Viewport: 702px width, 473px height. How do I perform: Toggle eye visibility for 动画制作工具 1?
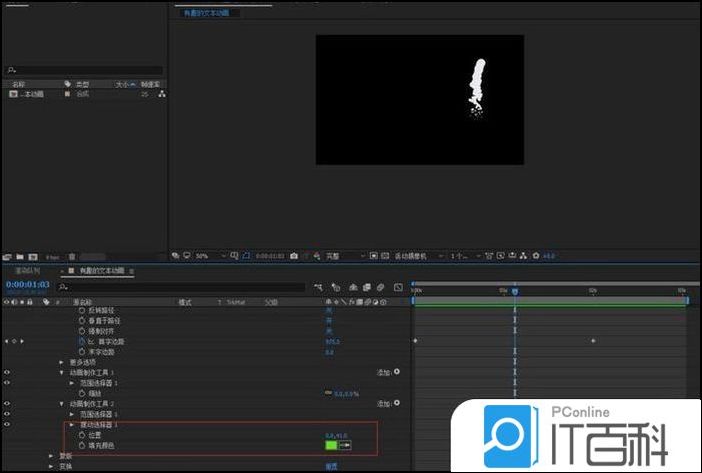(x=7, y=372)
